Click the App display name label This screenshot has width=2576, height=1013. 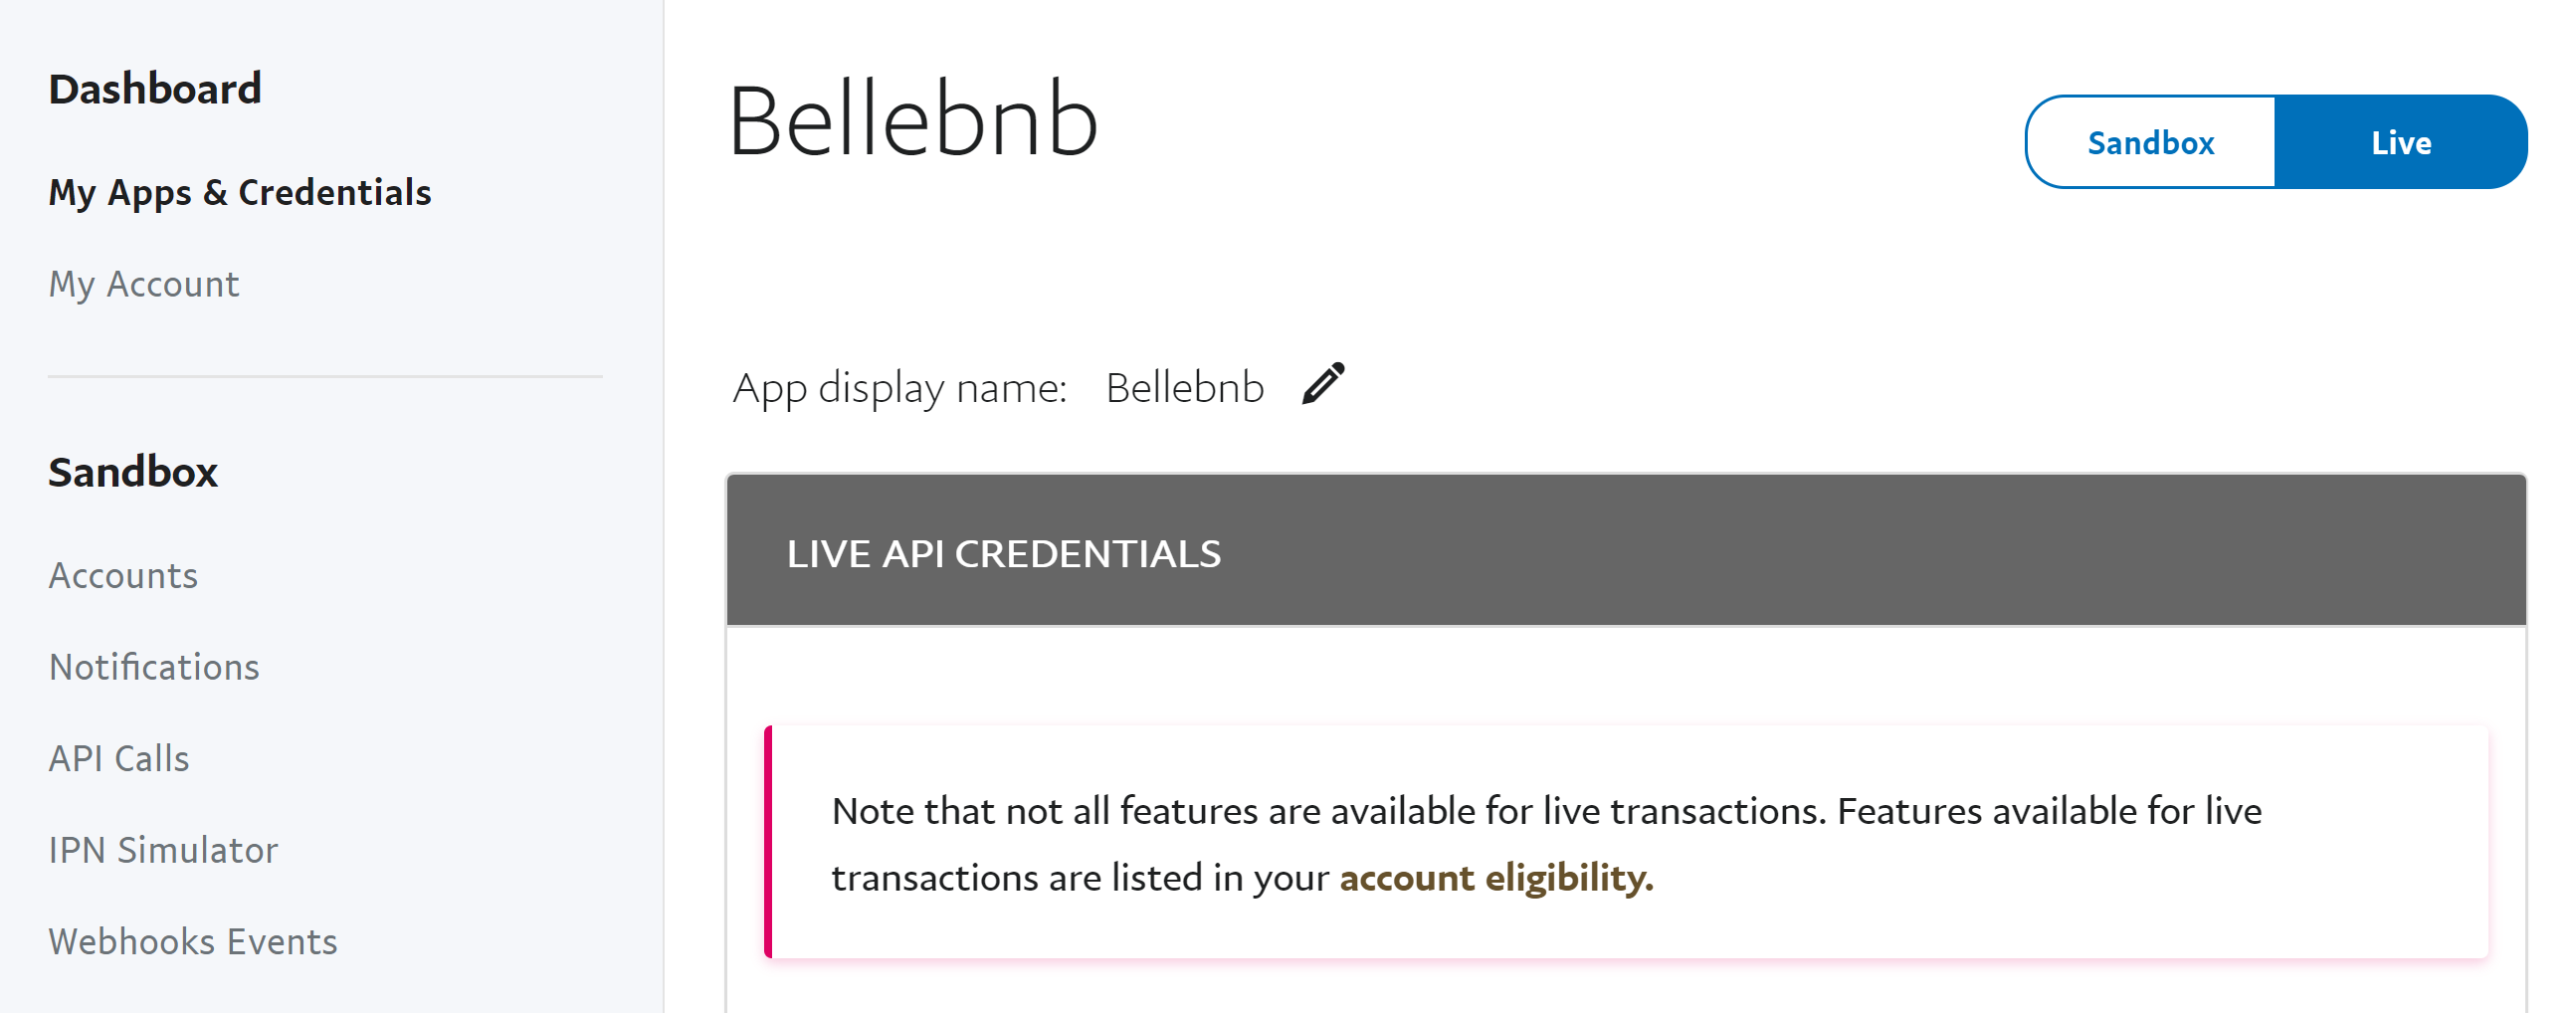coord(900,388)
